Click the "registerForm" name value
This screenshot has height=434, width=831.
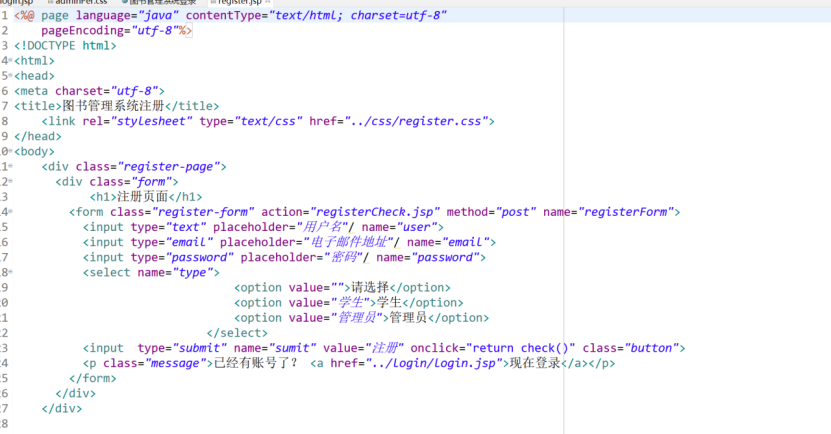pyautogui.click(x=626, y=212)
